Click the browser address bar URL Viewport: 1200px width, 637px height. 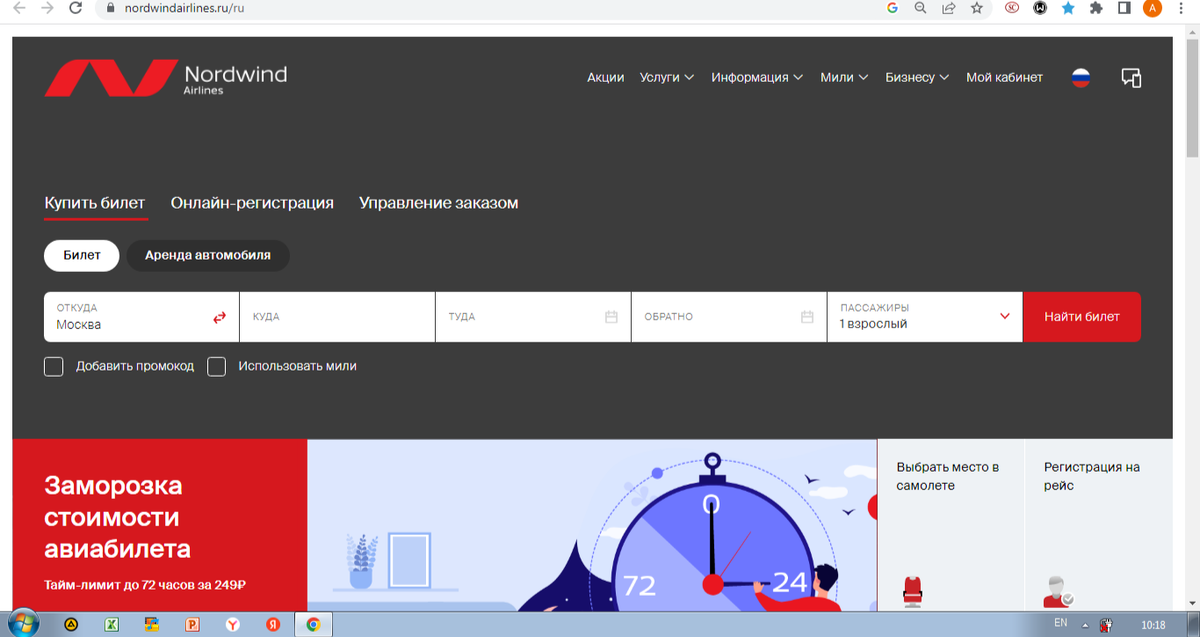click(x=184, y=8)
